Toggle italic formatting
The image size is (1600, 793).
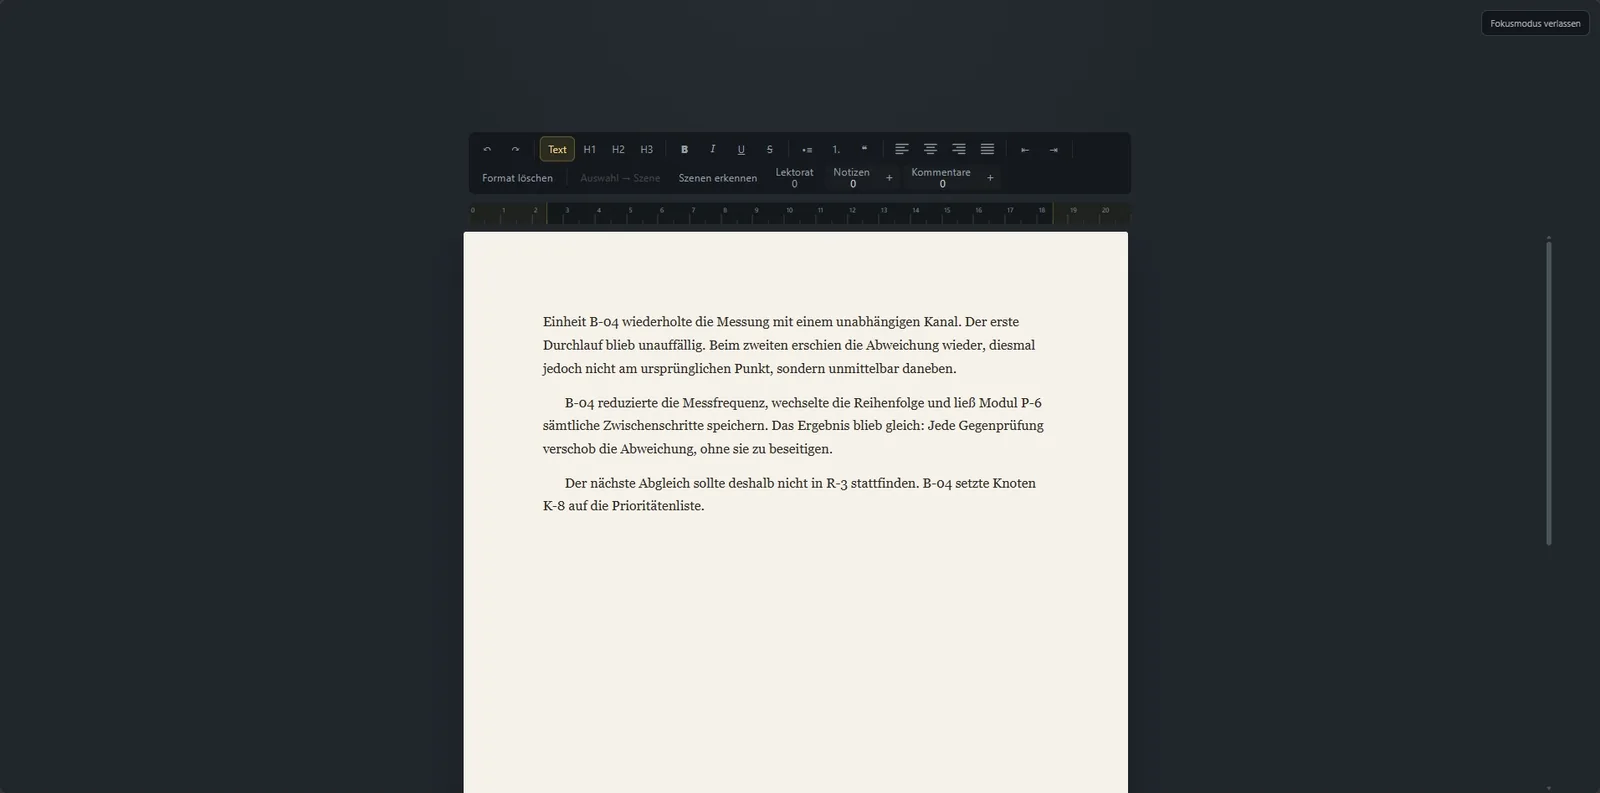[712, 149]
